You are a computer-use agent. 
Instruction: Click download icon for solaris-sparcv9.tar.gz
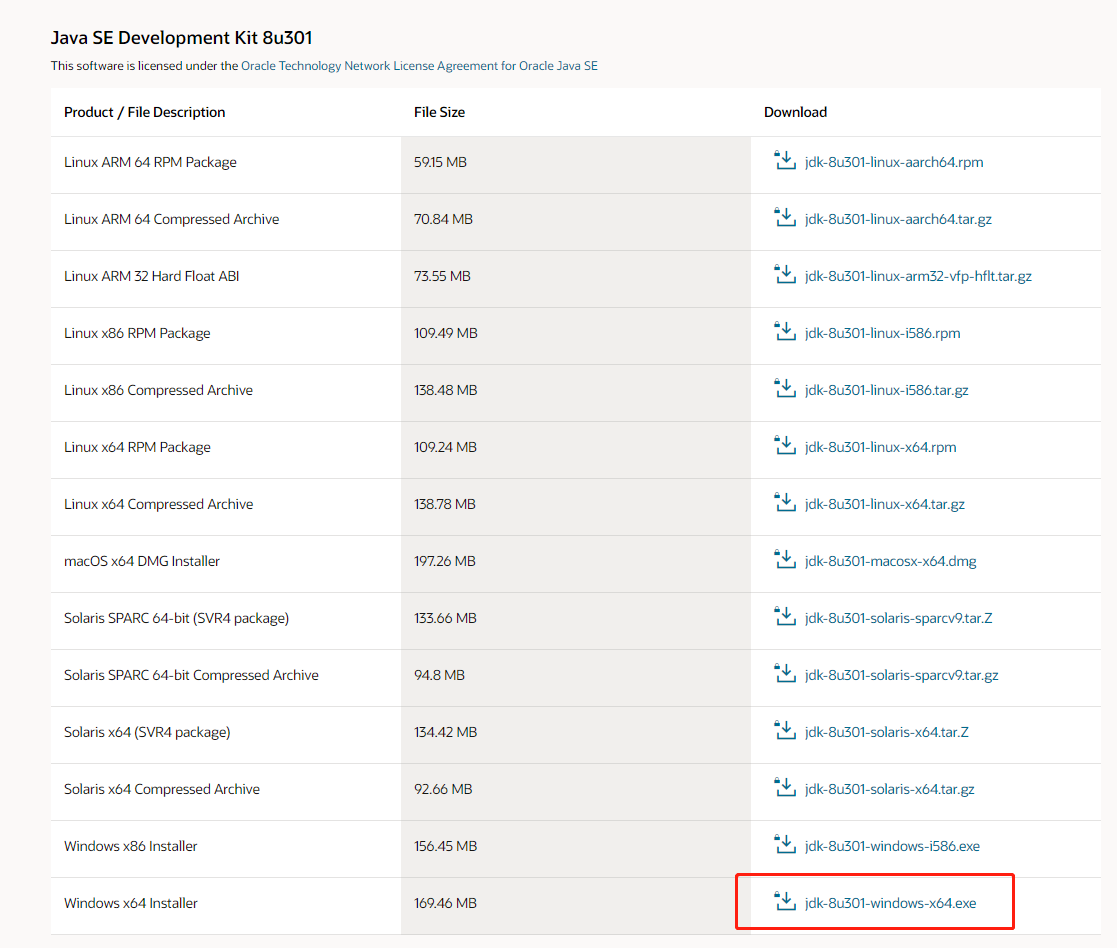point(785,673)
